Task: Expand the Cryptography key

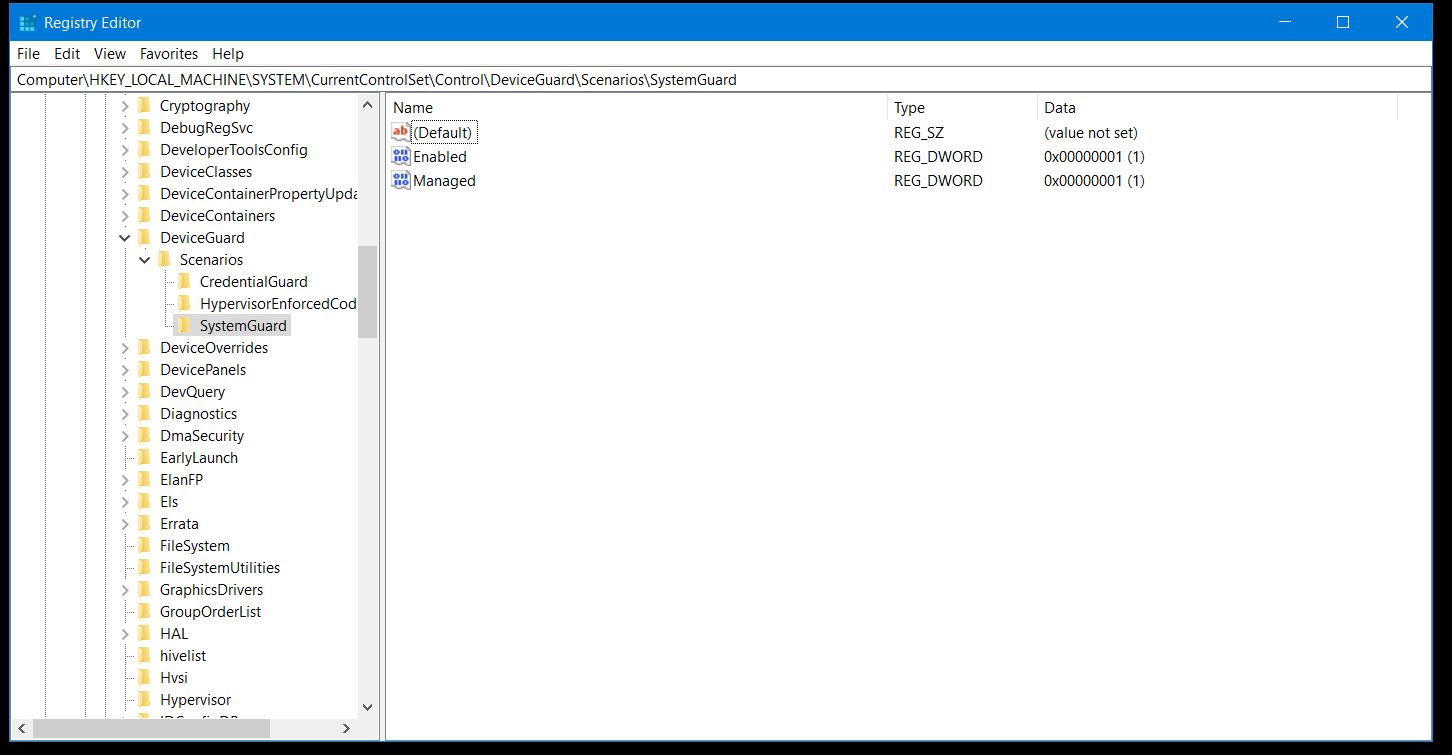Action: point(125,106)
